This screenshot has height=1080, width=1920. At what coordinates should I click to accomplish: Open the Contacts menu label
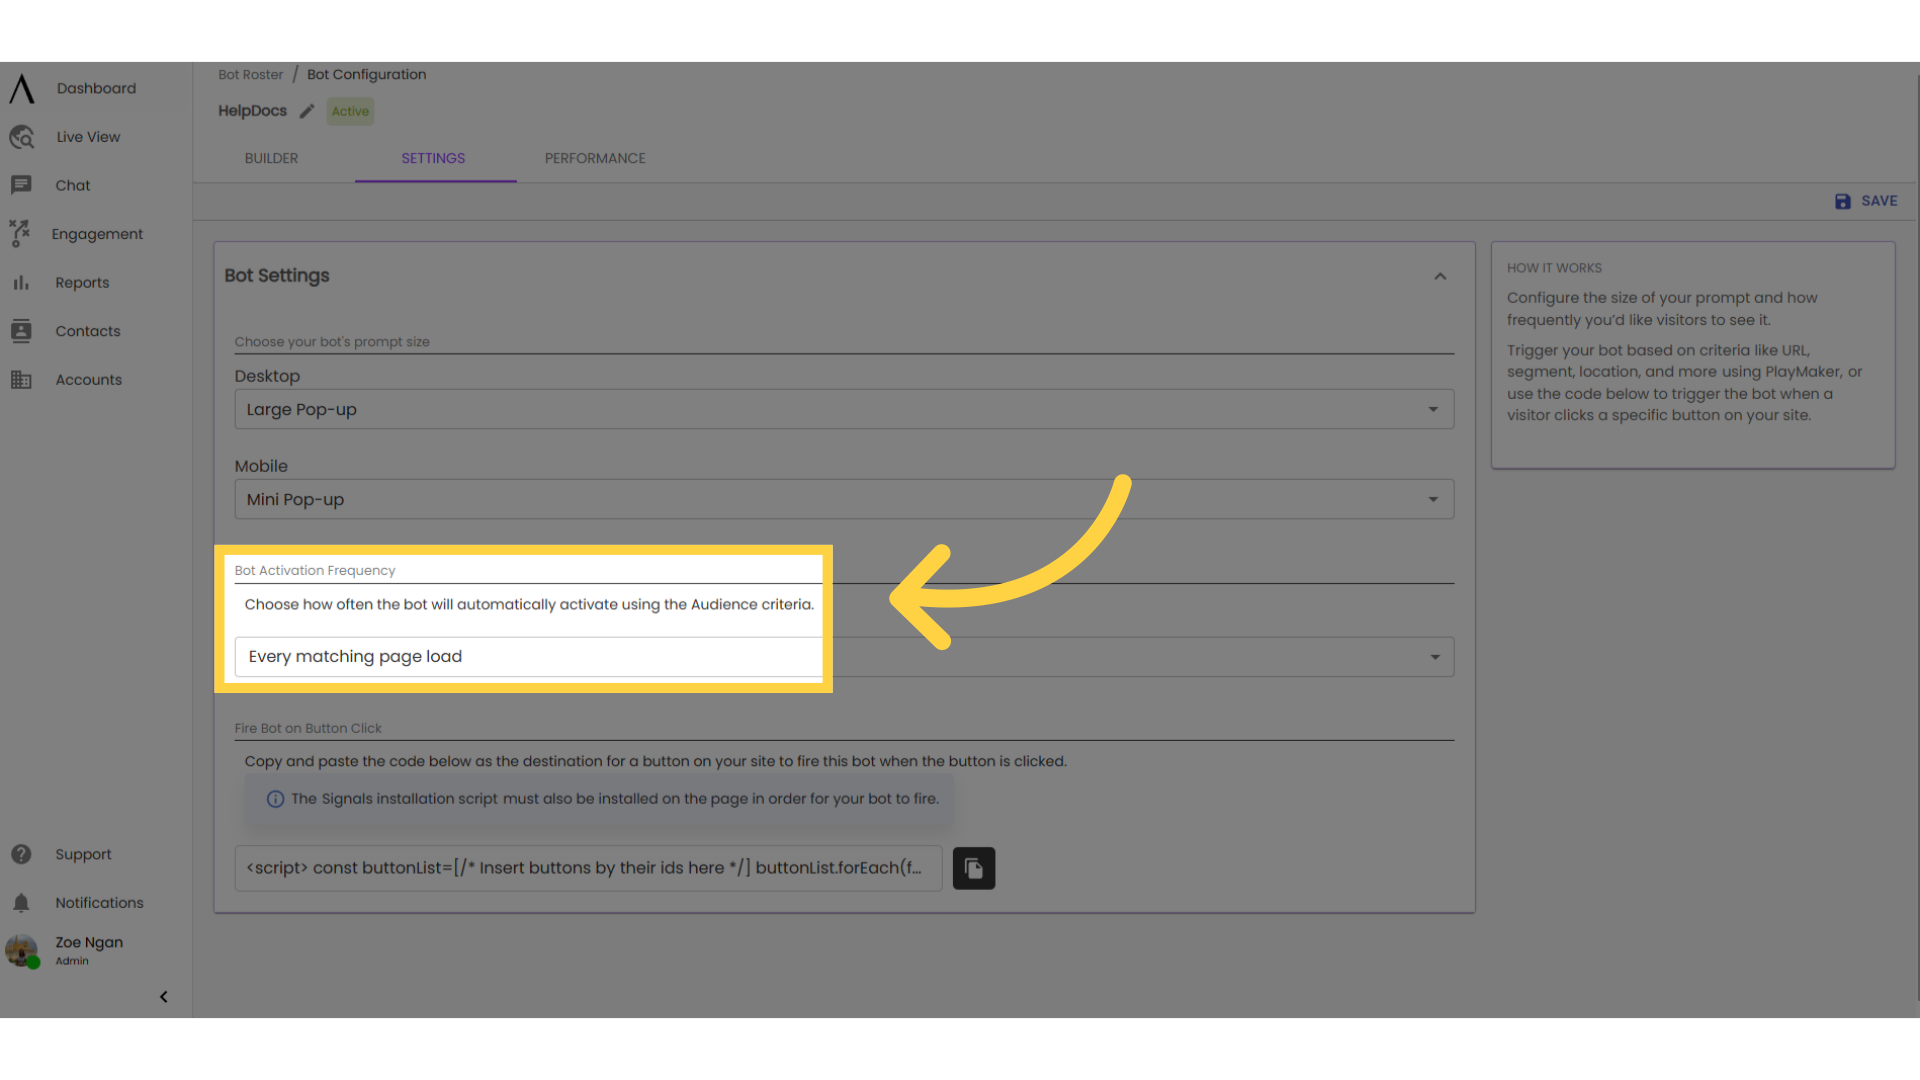tap(88, 331)
